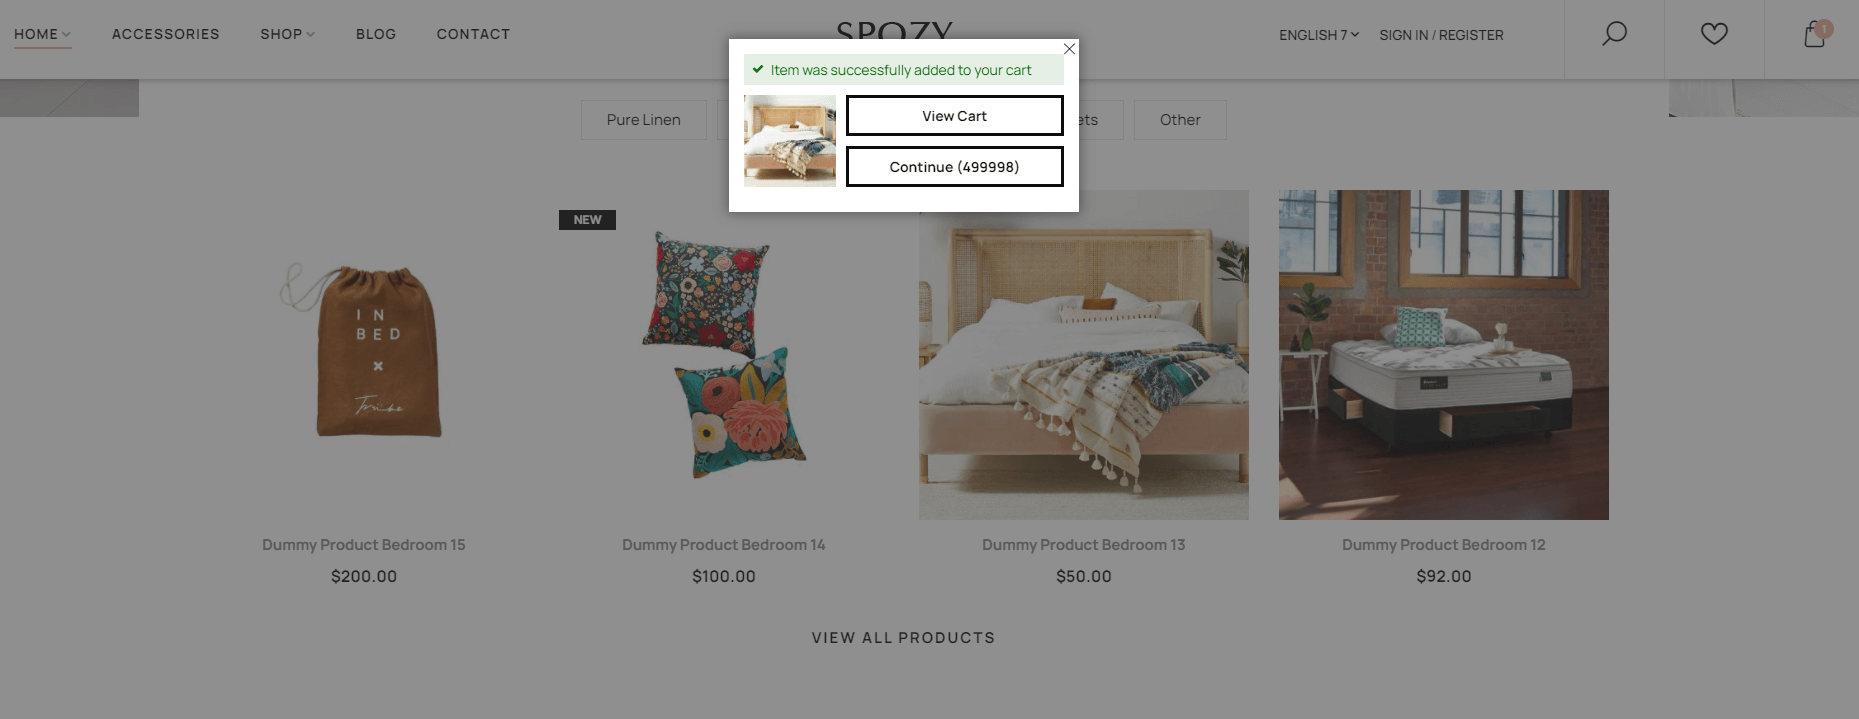Open the ENGLISH 7 language selector
The width and height of the screenshot is (1859, 719).
pos(1319,35)
